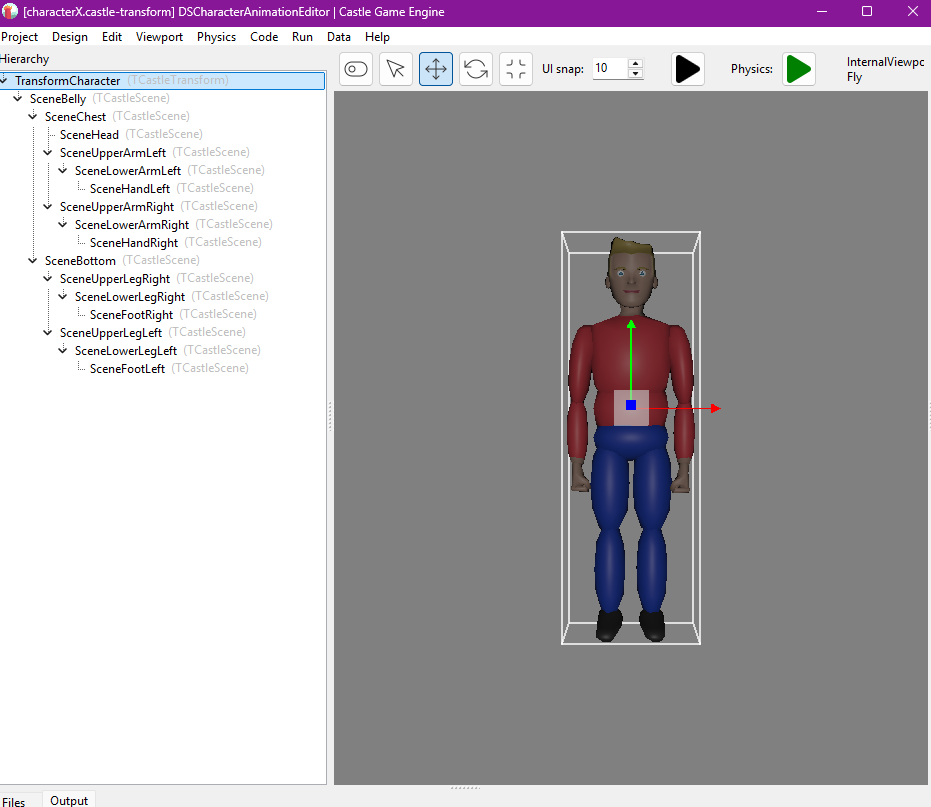Activate the Translate move tool
The image size is (931, 807).
(436, 69)
